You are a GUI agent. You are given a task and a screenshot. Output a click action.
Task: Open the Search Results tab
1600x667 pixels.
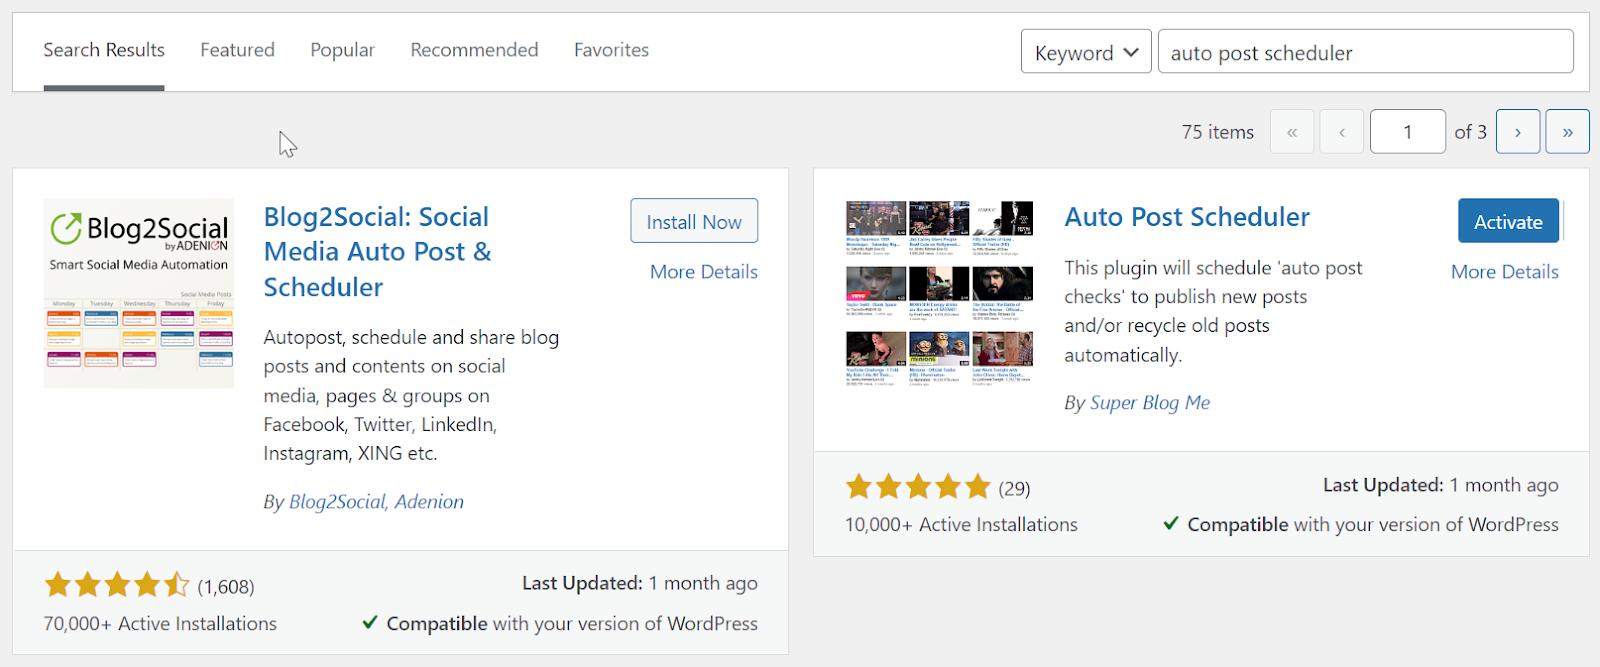tap(104, 50)
